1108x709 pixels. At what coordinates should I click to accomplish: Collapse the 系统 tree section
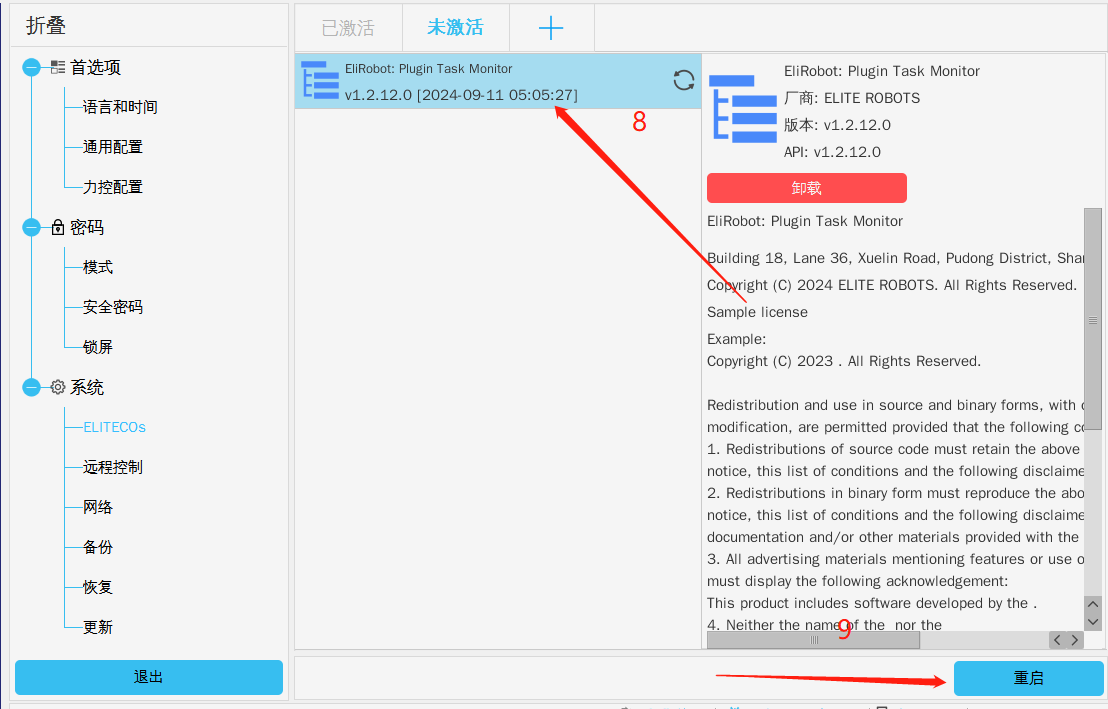tap(32, 388)
